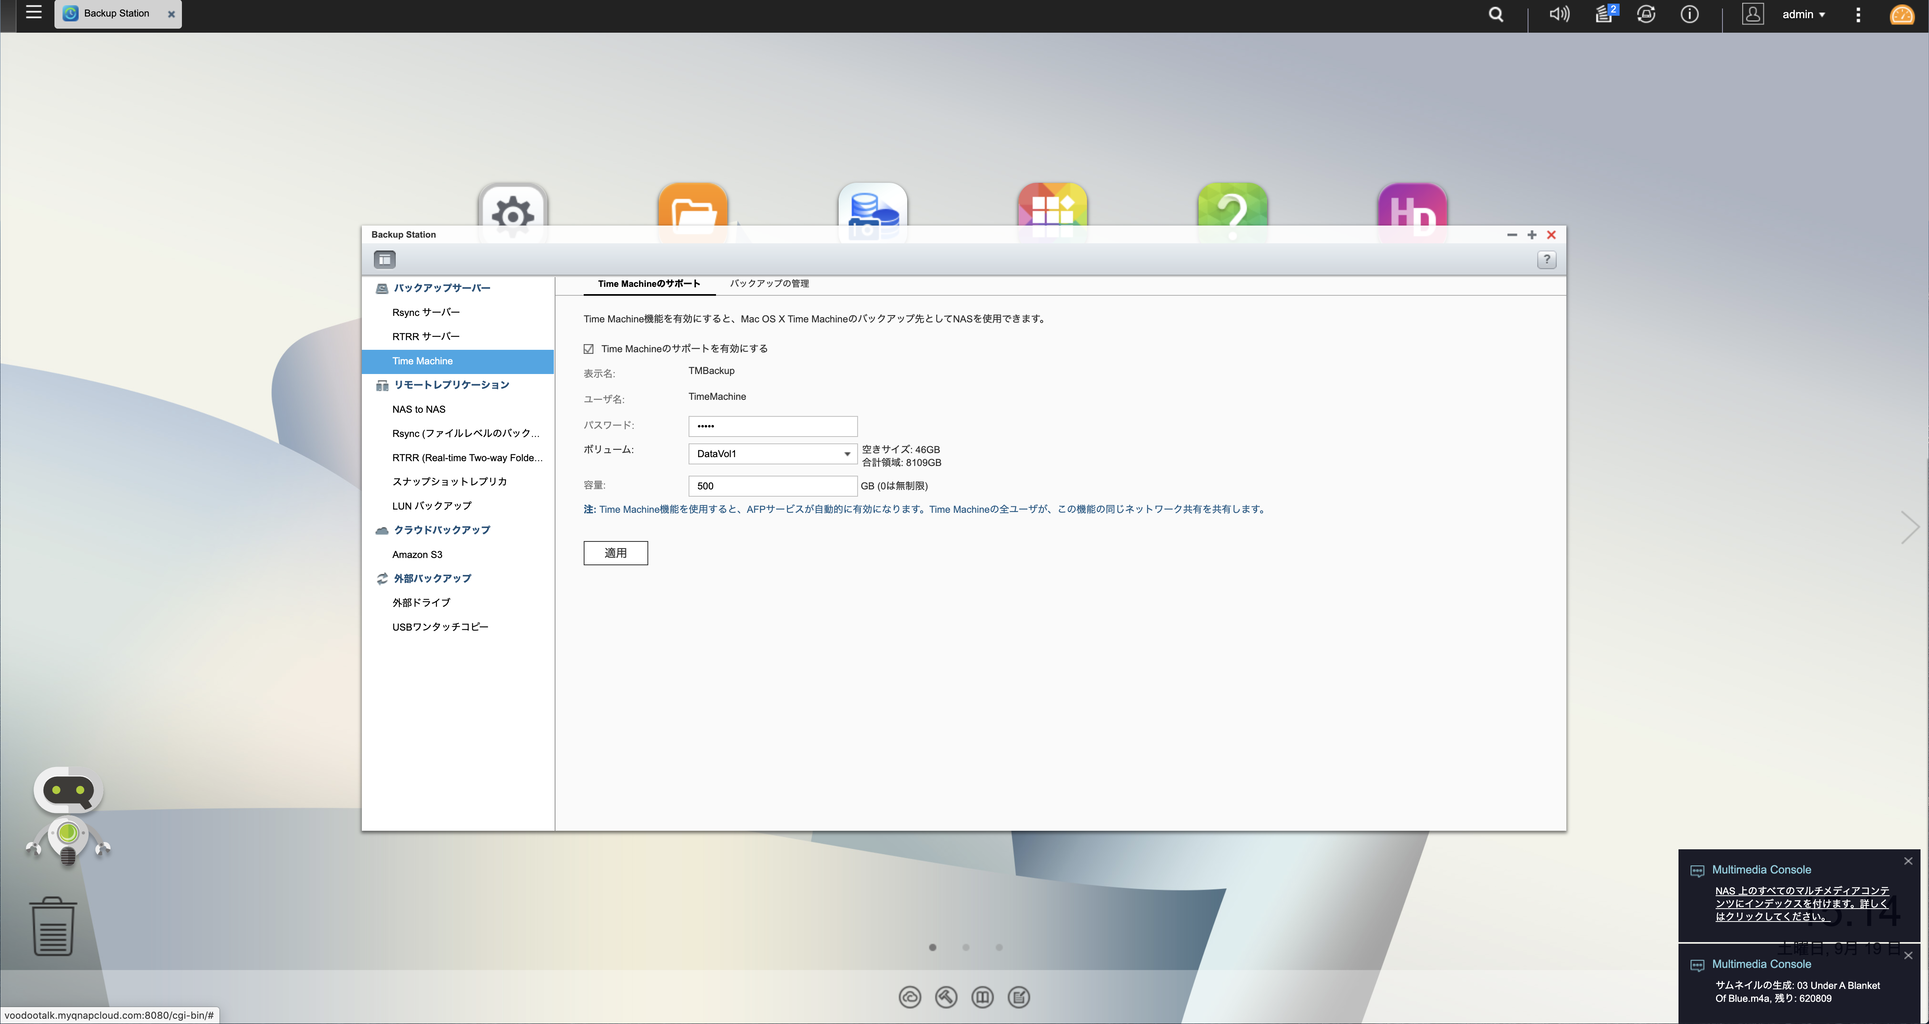Toggle Backup Station sidebar panel icon

coord(385,260)
